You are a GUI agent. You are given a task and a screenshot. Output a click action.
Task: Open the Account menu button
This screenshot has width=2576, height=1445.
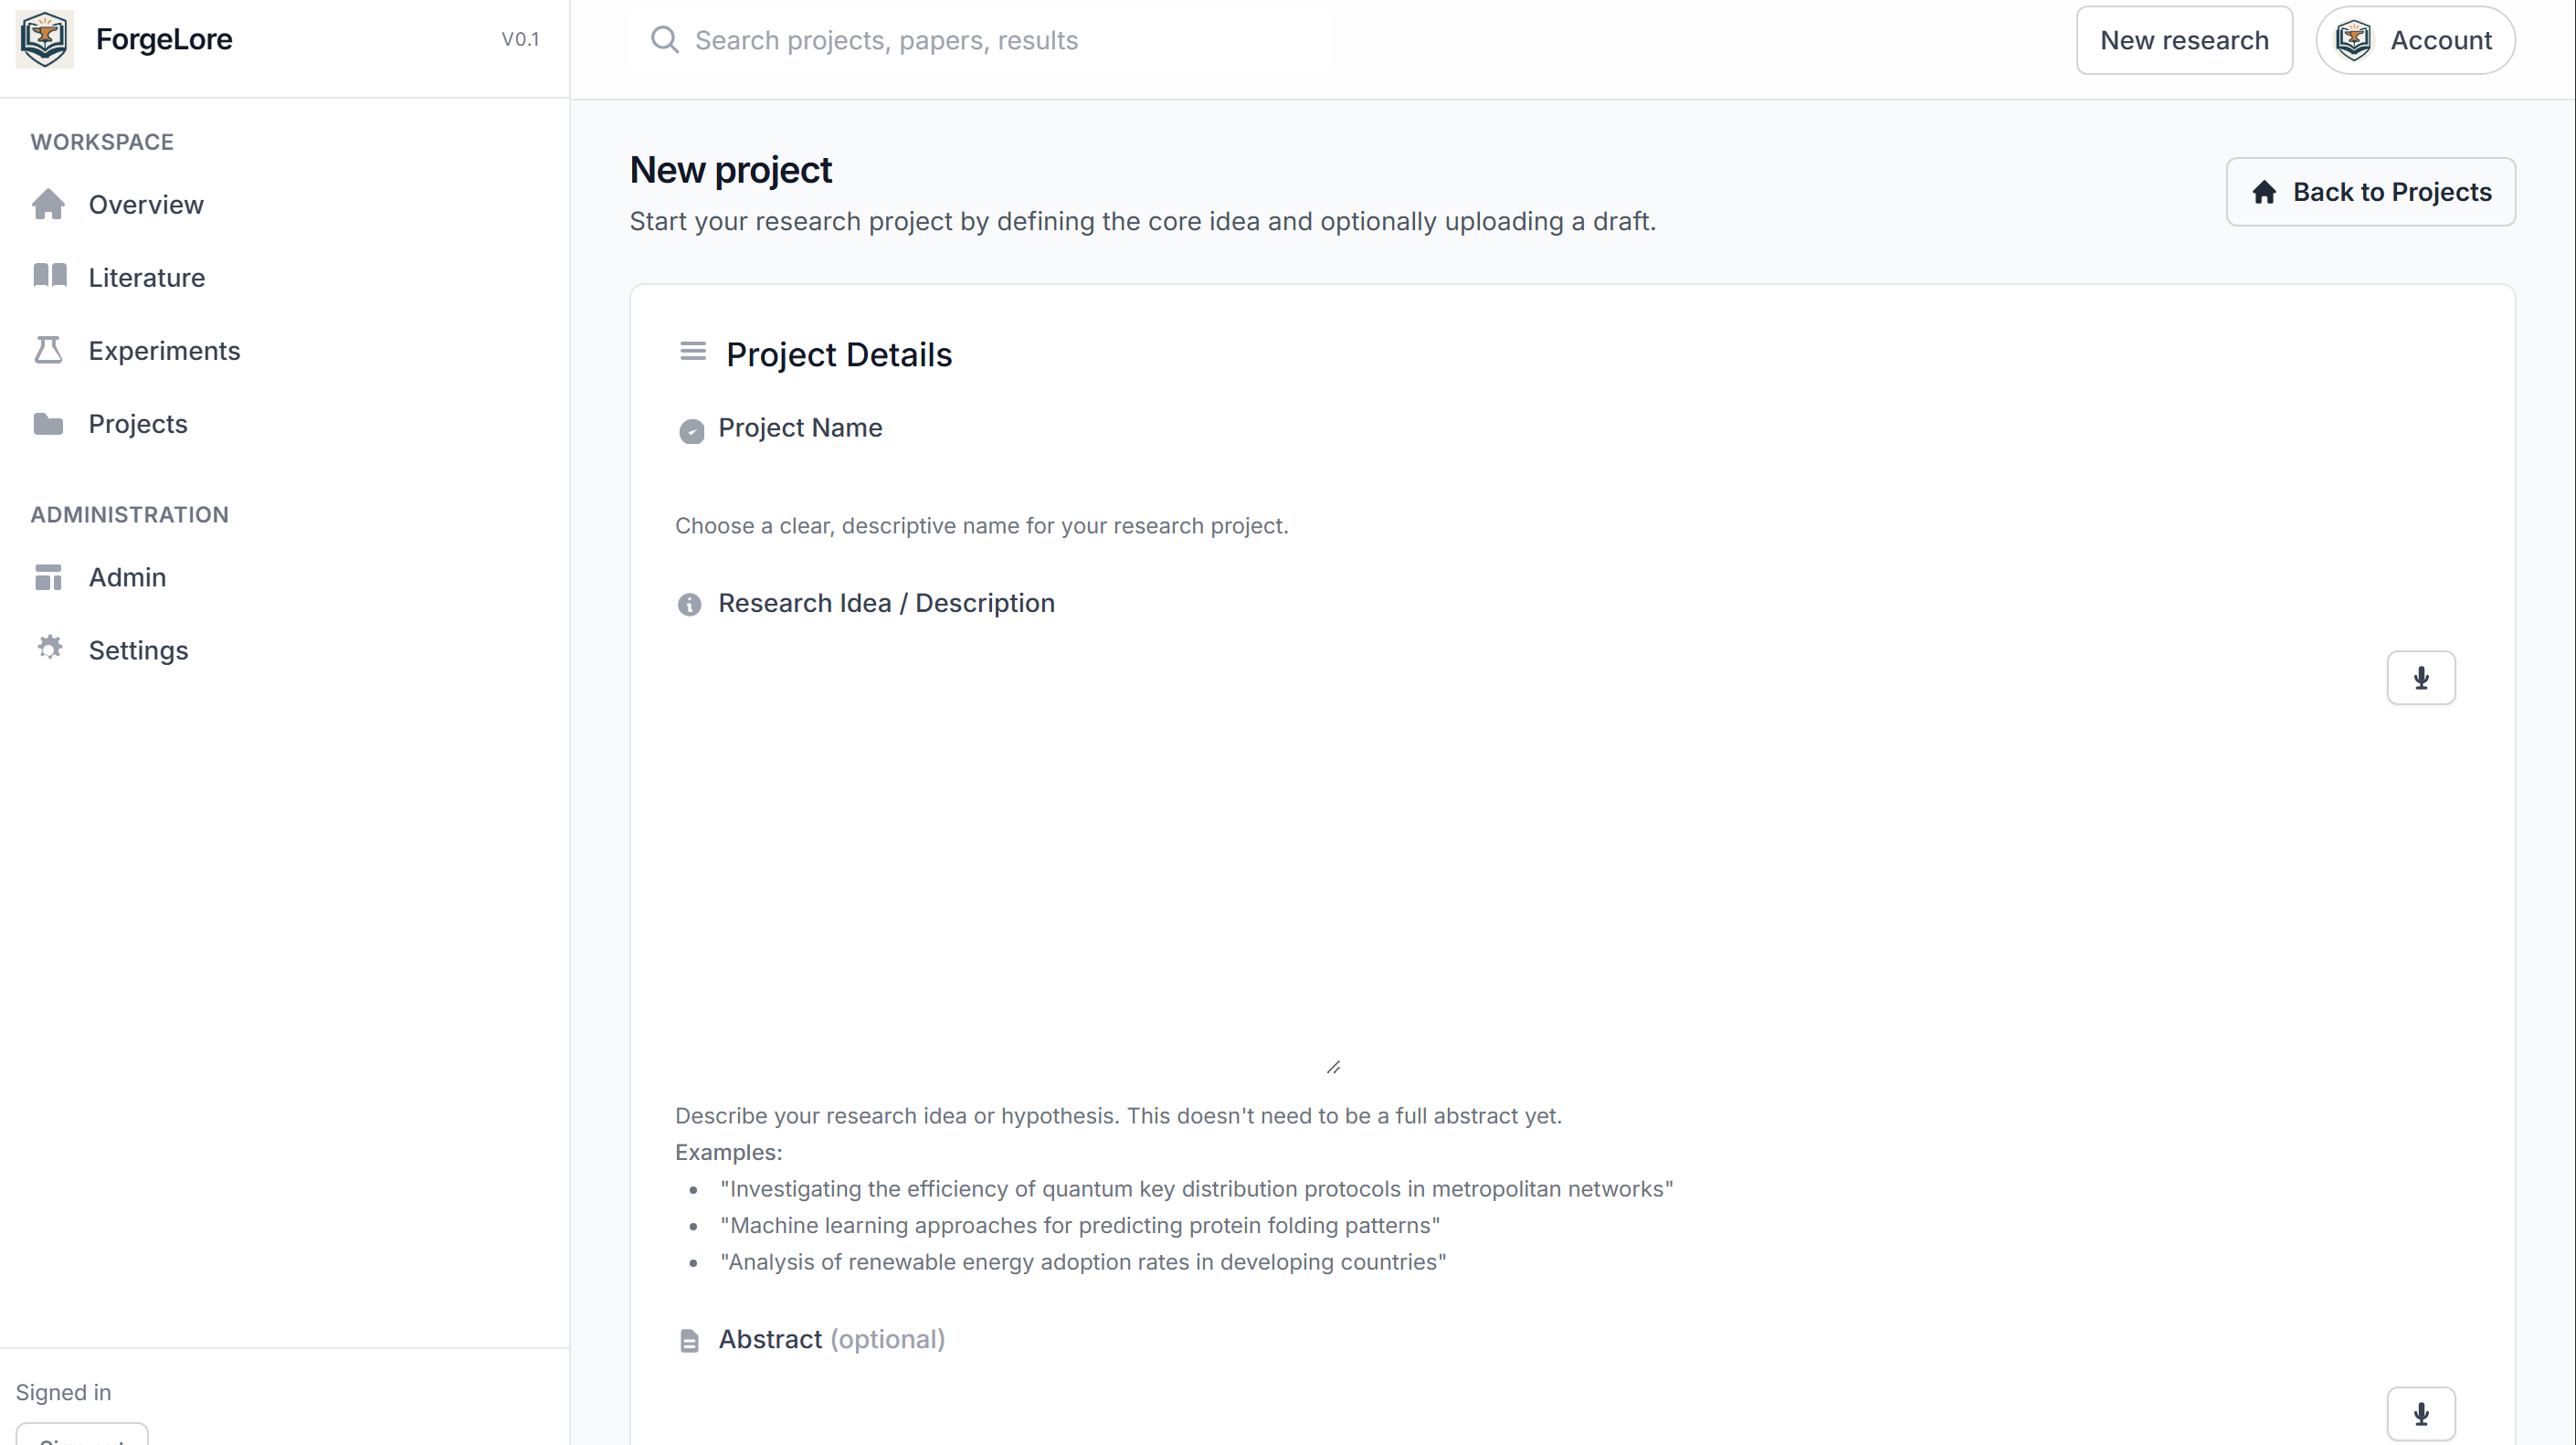tap(2414, 40)
